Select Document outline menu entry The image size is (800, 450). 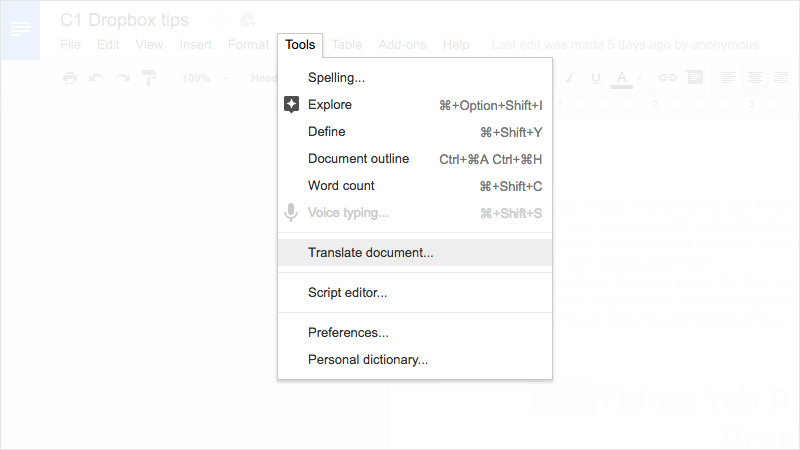click(x=415, y=159)
